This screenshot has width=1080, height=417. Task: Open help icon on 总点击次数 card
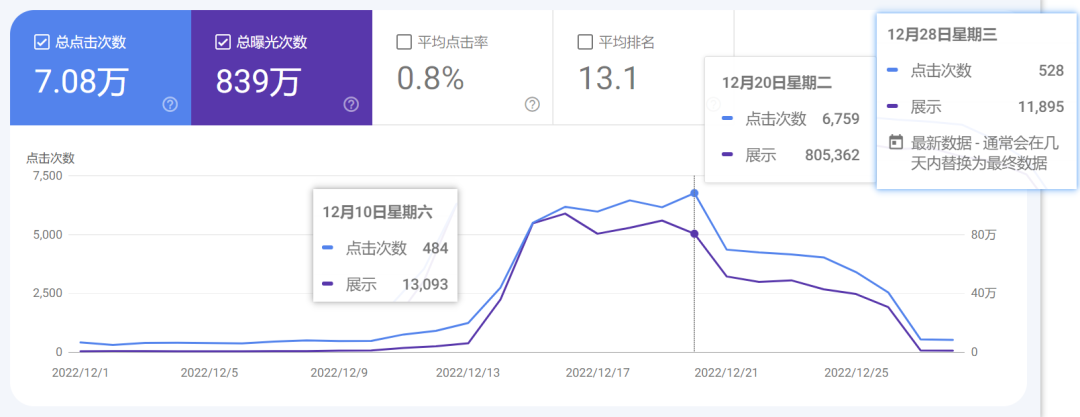click(170, 105)
